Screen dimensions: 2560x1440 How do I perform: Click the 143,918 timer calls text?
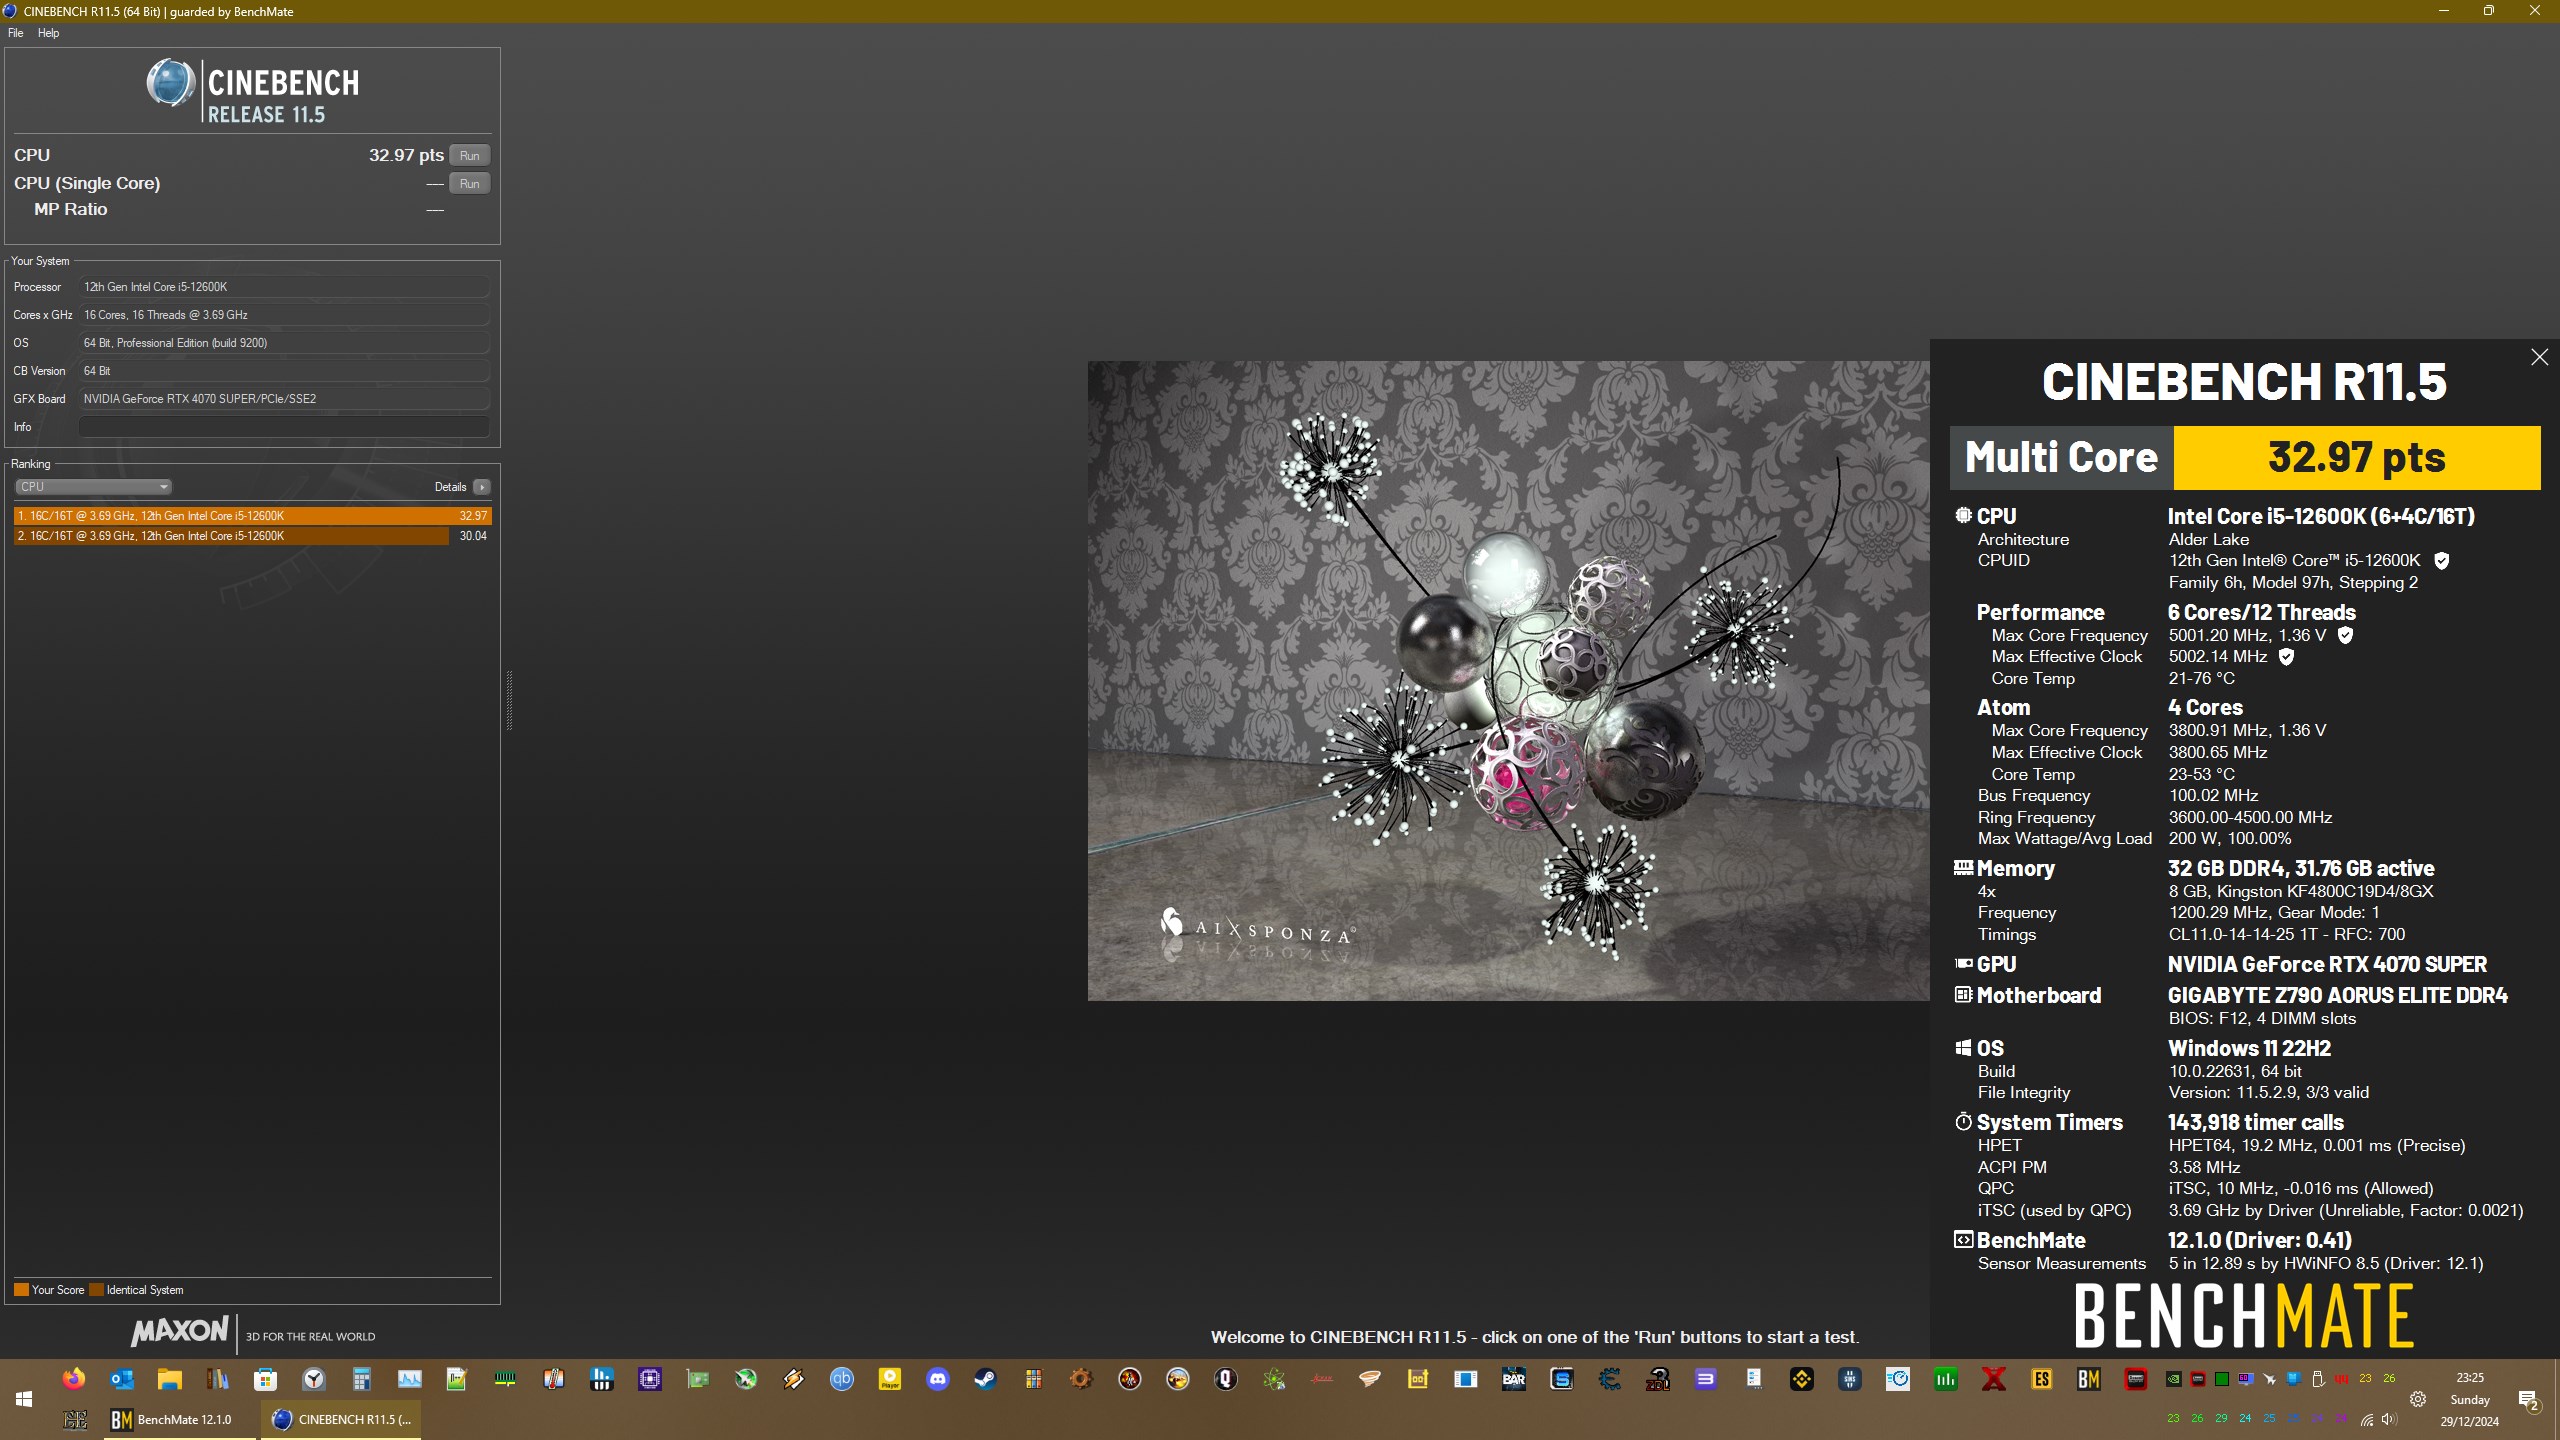click(2255, 1123)
